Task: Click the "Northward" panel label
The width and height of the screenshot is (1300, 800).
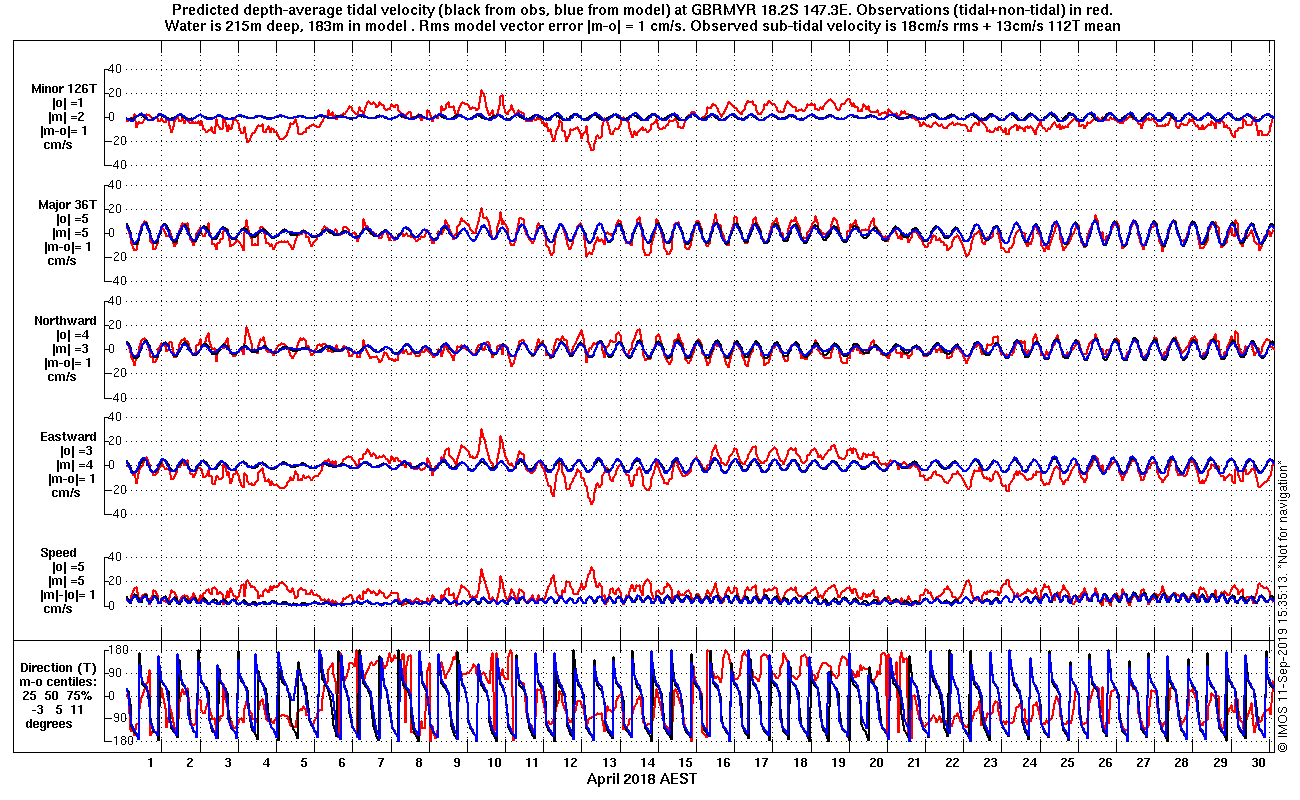Action: (x=65, y=321)
